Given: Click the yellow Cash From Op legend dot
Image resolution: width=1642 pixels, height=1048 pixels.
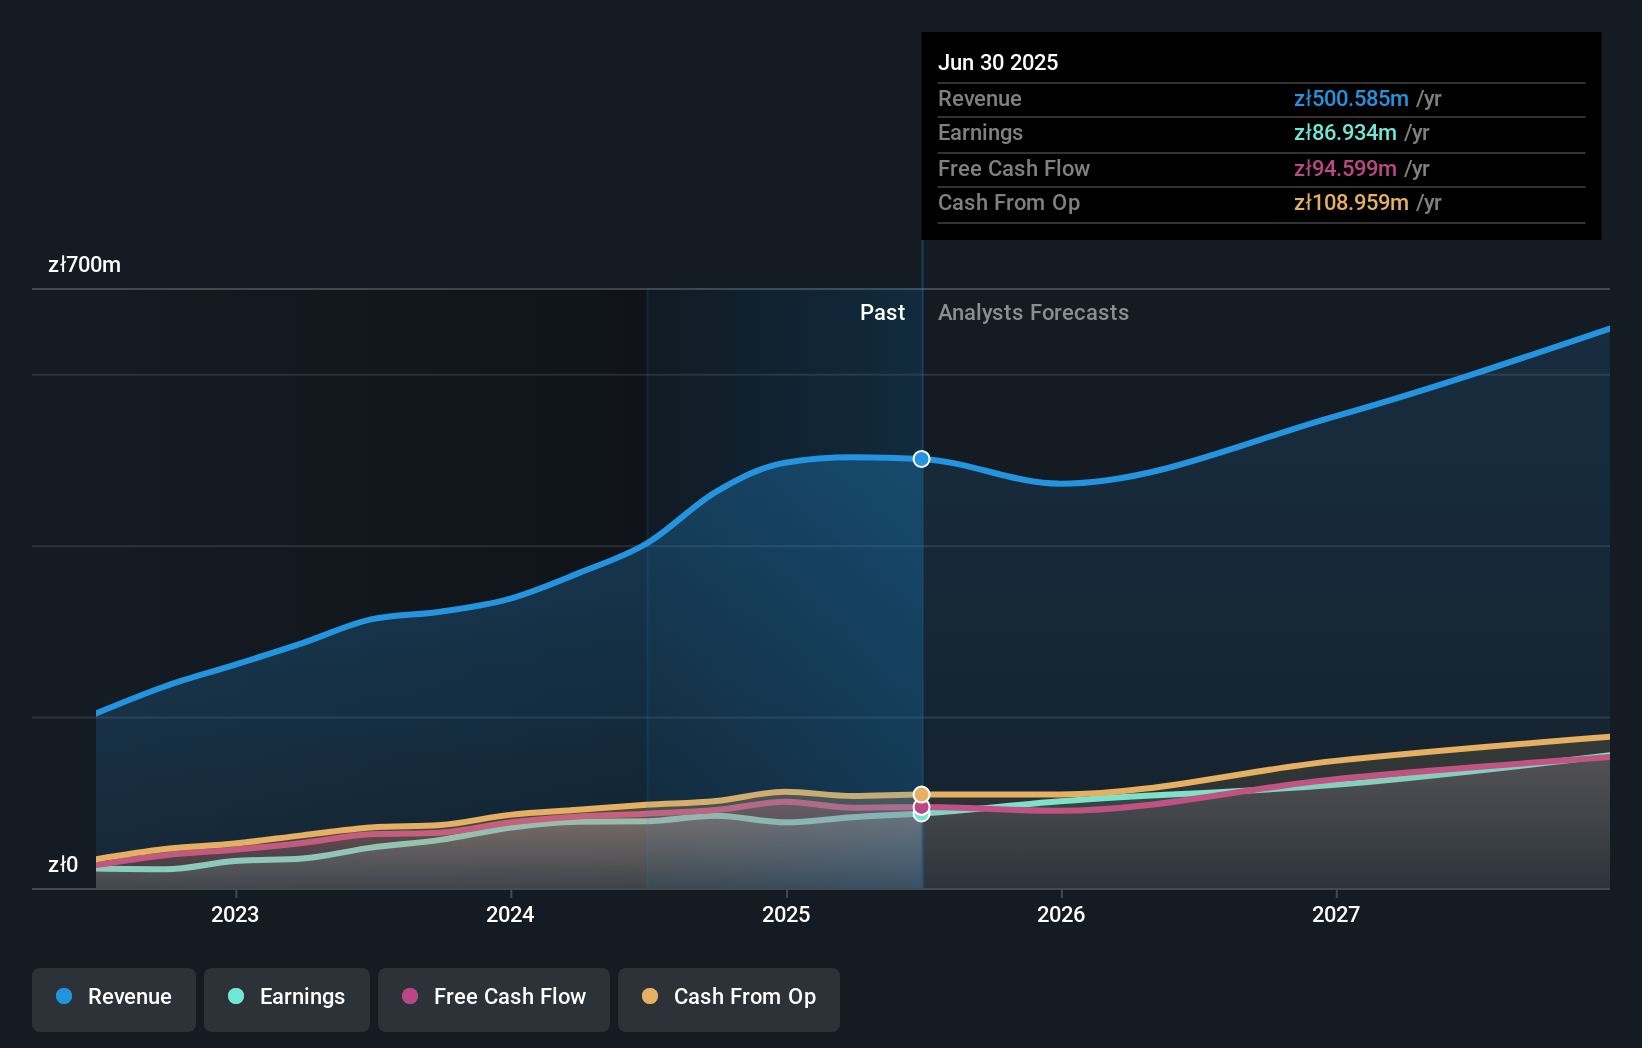Looking at the screenshot, I should (650, 997).
